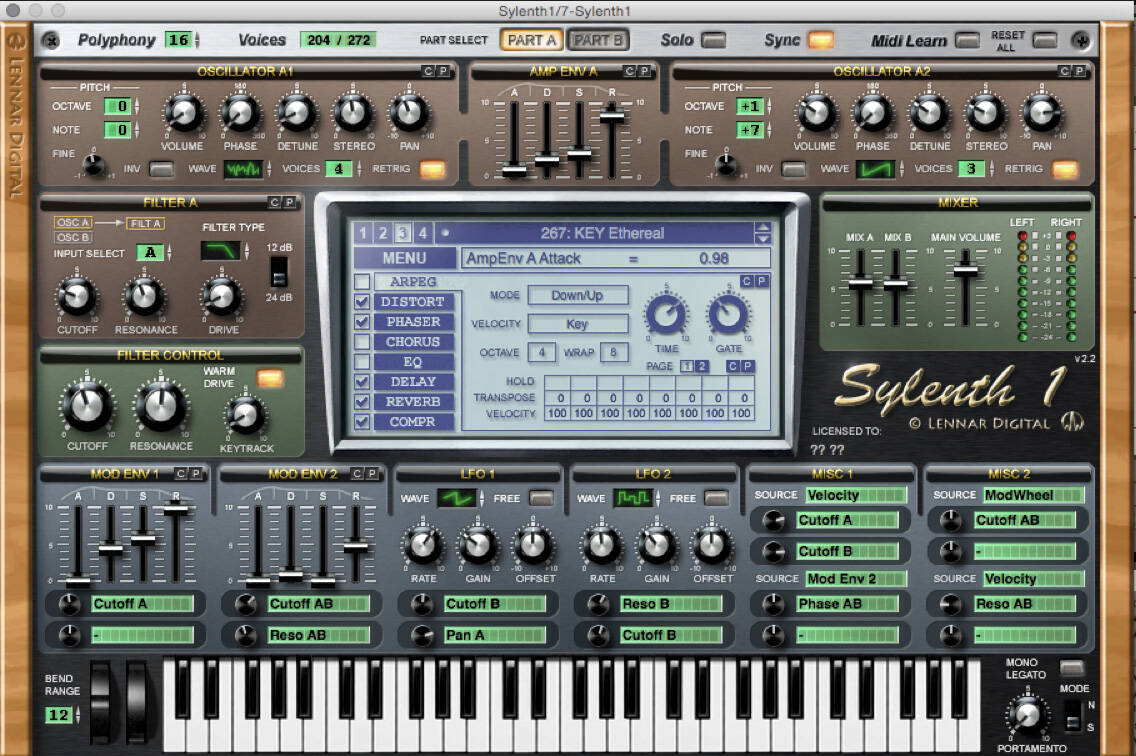Viewport: 1136px width, 756px height.
Task: Click the Filter A Drive knob
Action: (x=222, y=296)
